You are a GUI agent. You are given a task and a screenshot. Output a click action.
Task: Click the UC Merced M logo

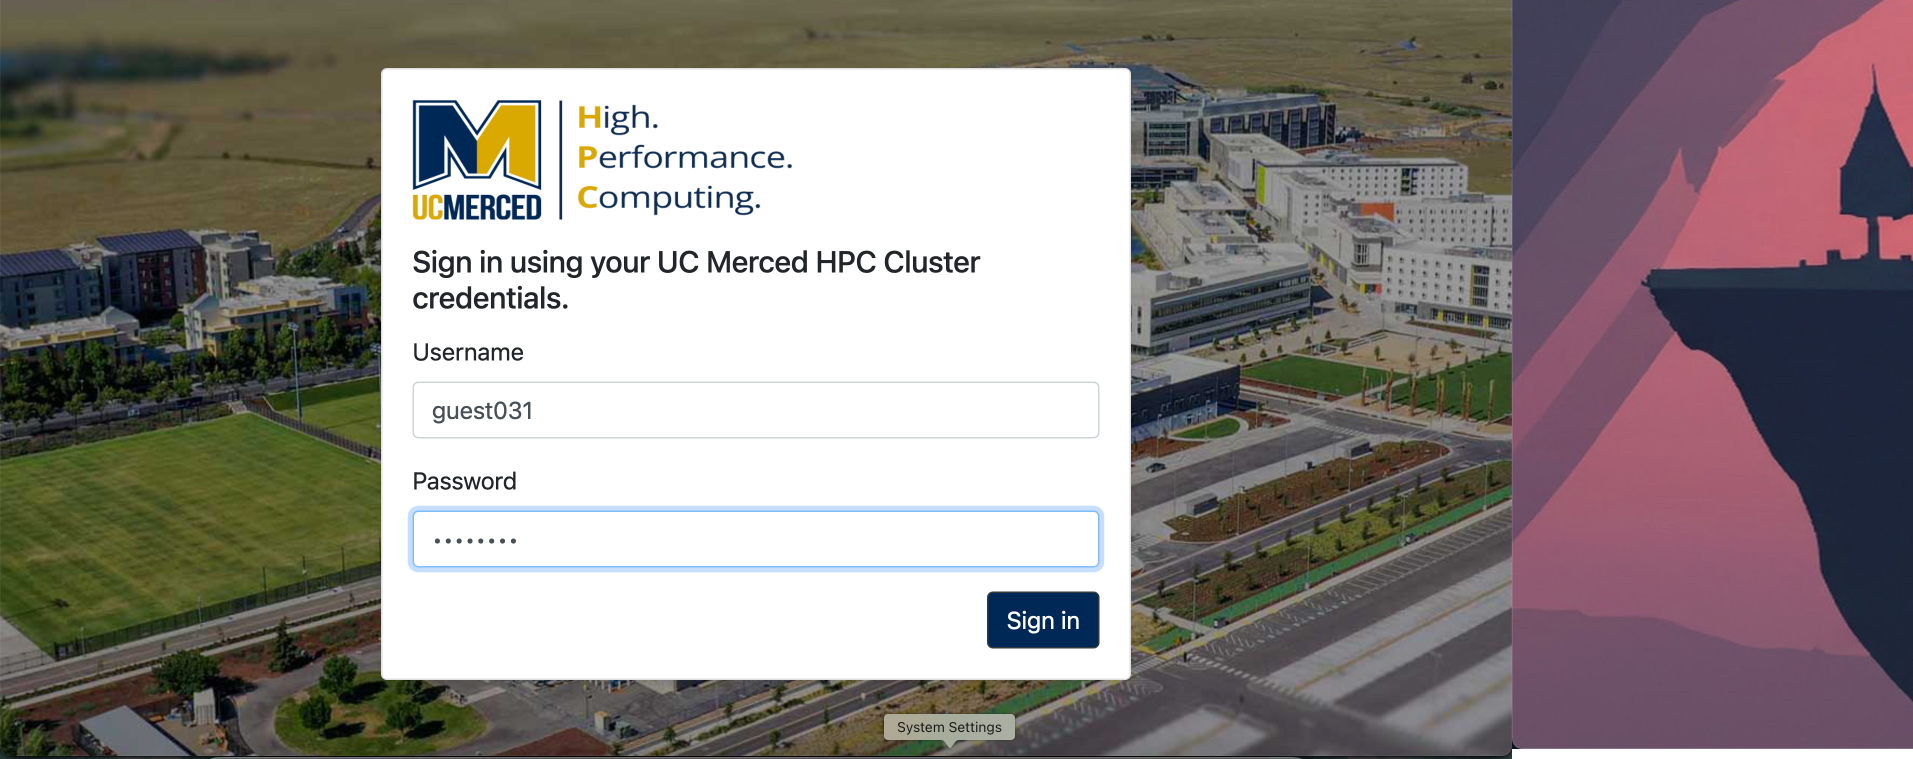pyautogui.click(x=477, y=144)
